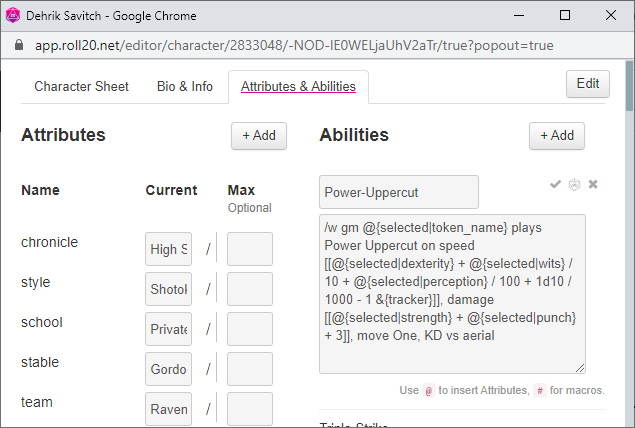Switch to the Character Sheet tab
This screenshot has height=428, width=635.
tap(81, 87)
